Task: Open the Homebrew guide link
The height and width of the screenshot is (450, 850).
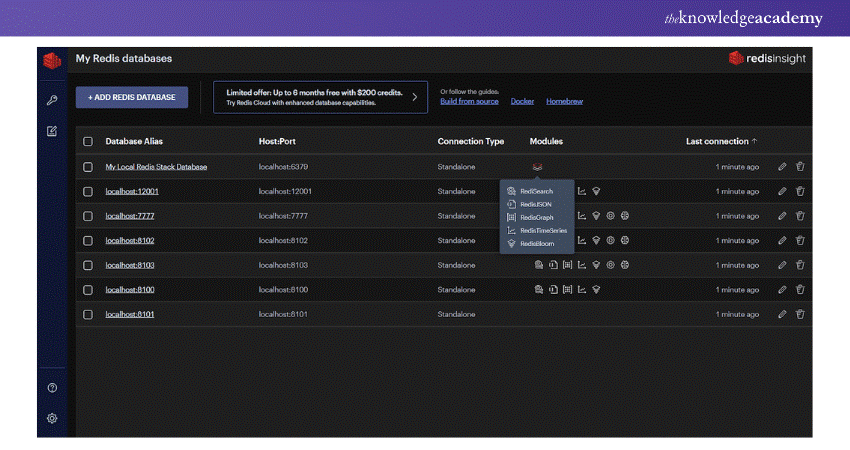Action: tap(564, 101)
